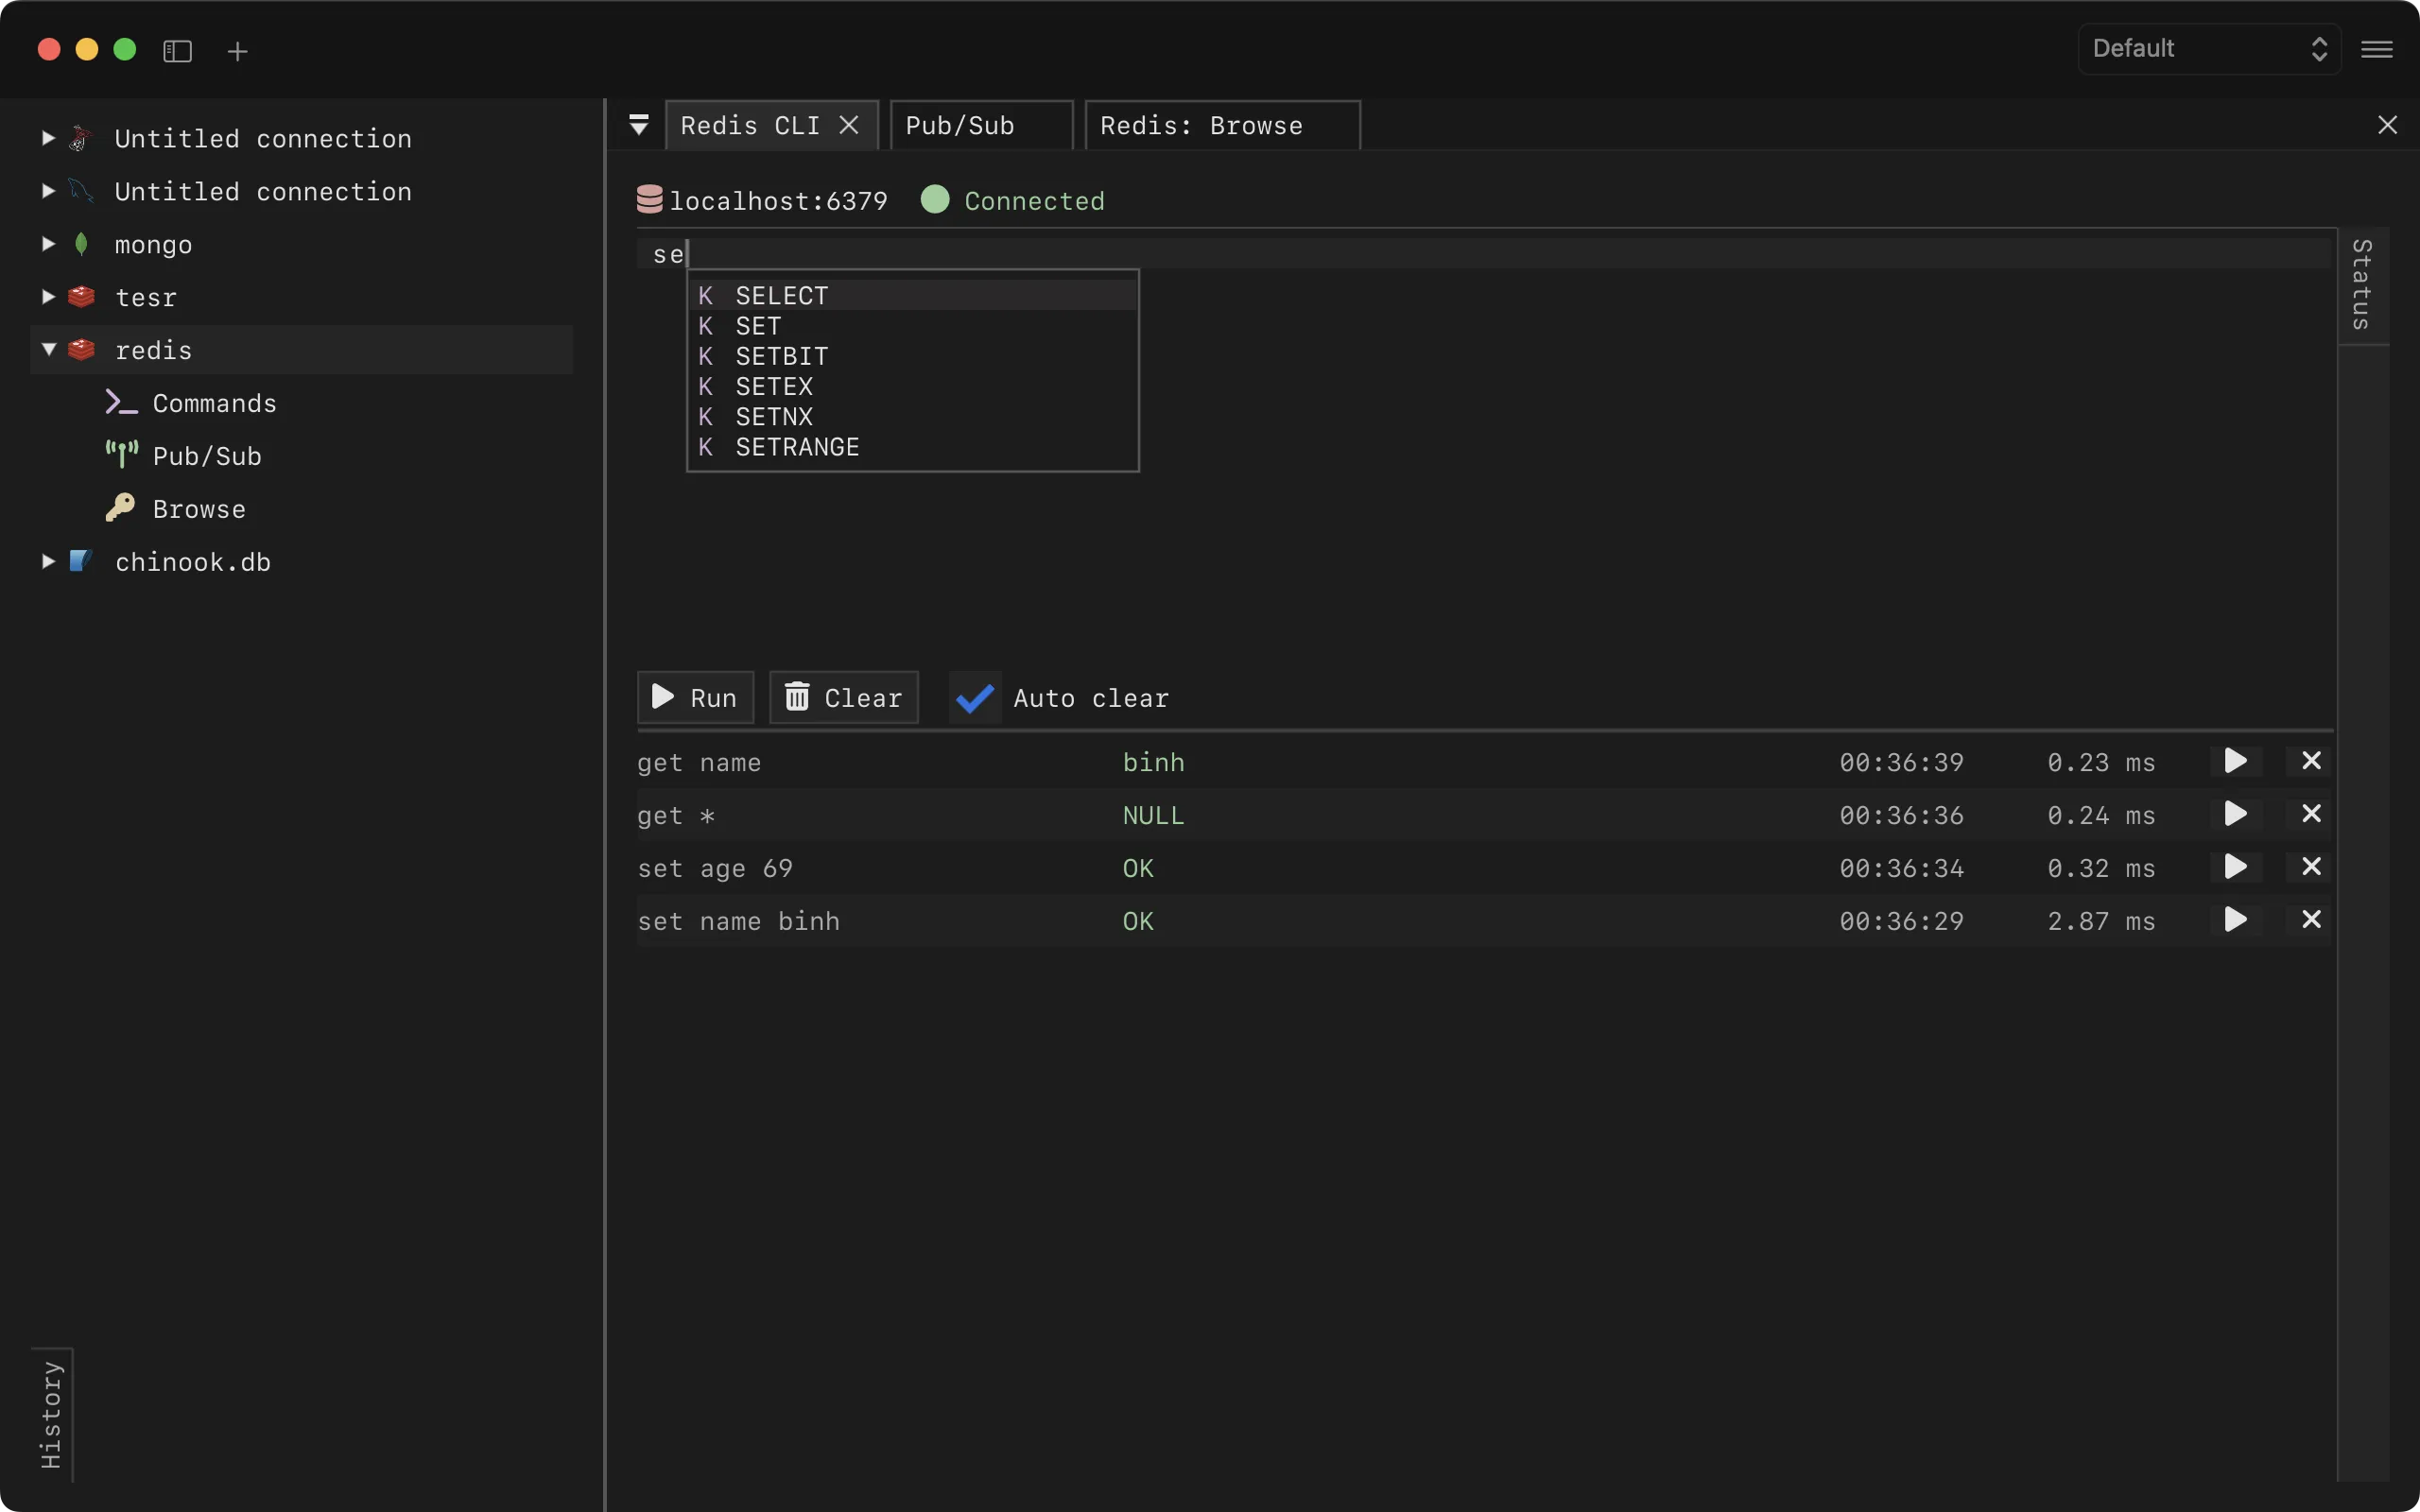The height and width of the screenshot is (1512, 2420).
Task: Open the Default dropdown at top right
Action: click(x=2206, y=47)
